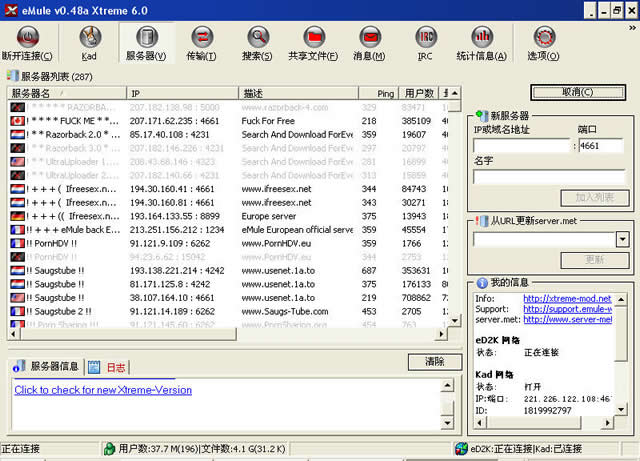Open the 传输 transfers toolbar icon

tap(202, 37)
